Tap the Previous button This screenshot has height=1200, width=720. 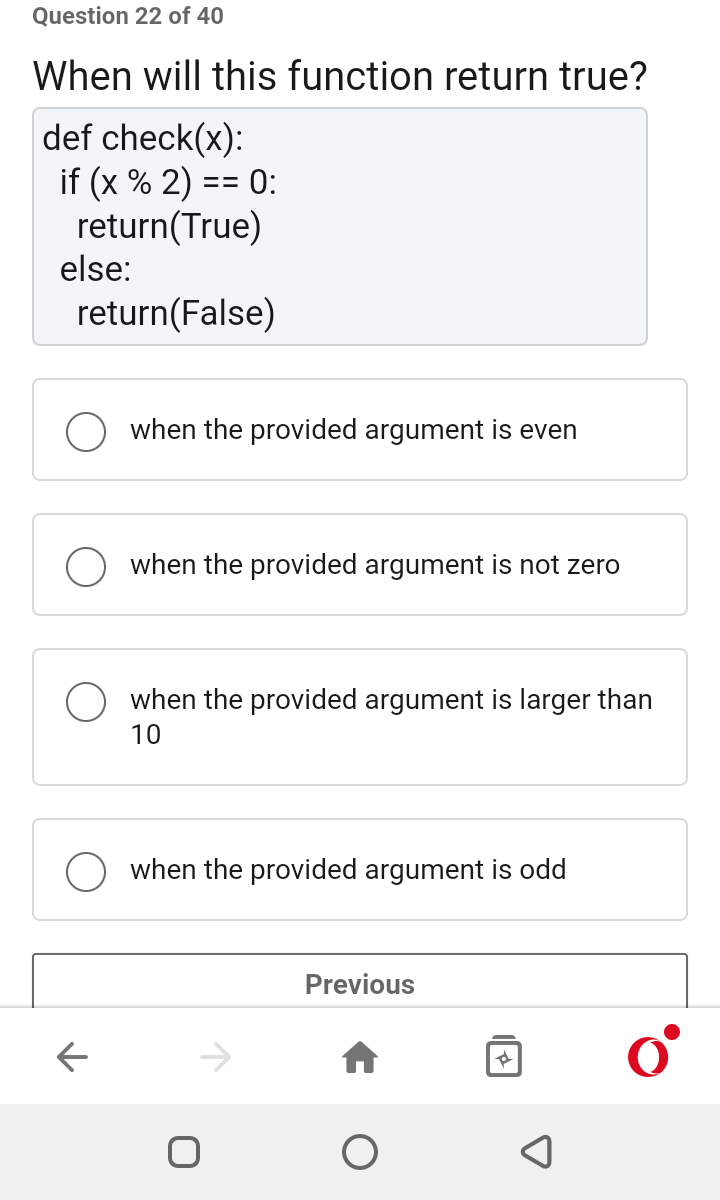tap(360, 984)
